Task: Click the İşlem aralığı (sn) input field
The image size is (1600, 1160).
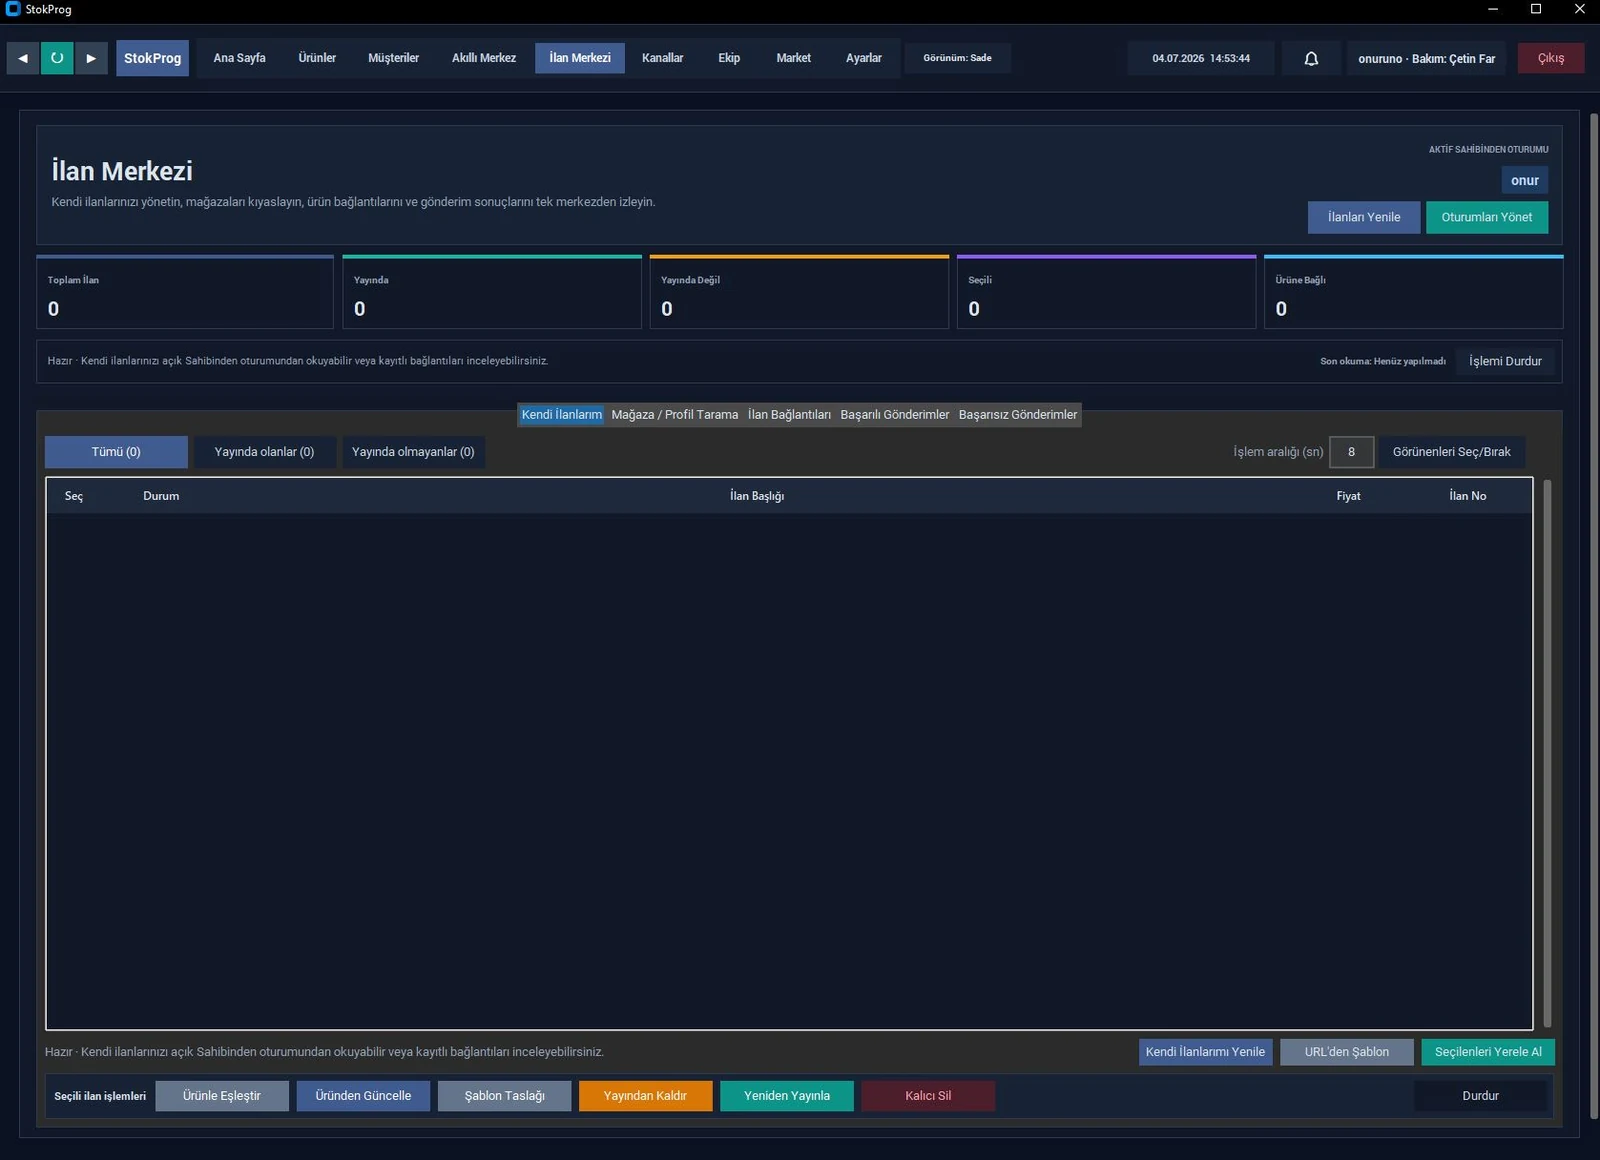Action: tap(1351, 452)
